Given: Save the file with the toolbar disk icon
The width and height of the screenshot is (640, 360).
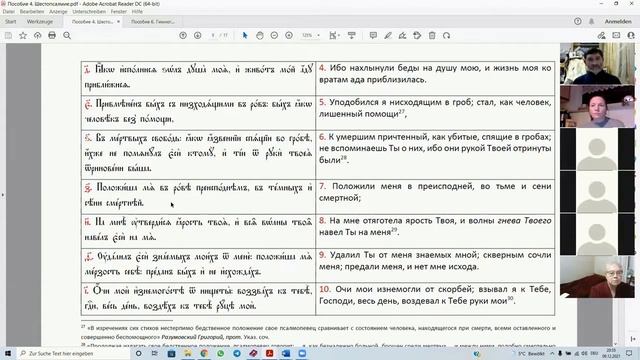Looking at the screenshot, I should (8, 36).
